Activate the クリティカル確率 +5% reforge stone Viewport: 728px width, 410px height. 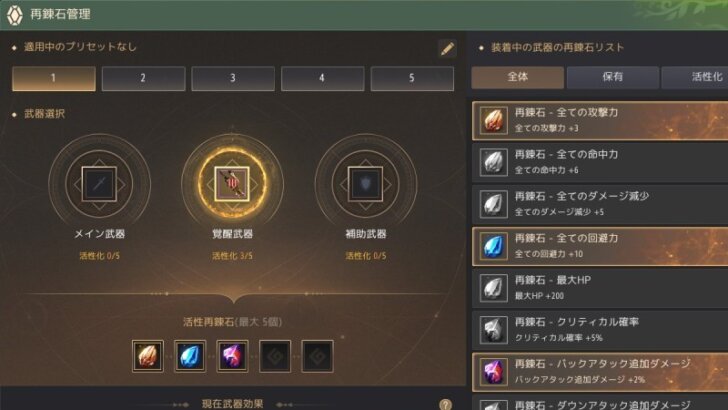click(x=600, y=330)
